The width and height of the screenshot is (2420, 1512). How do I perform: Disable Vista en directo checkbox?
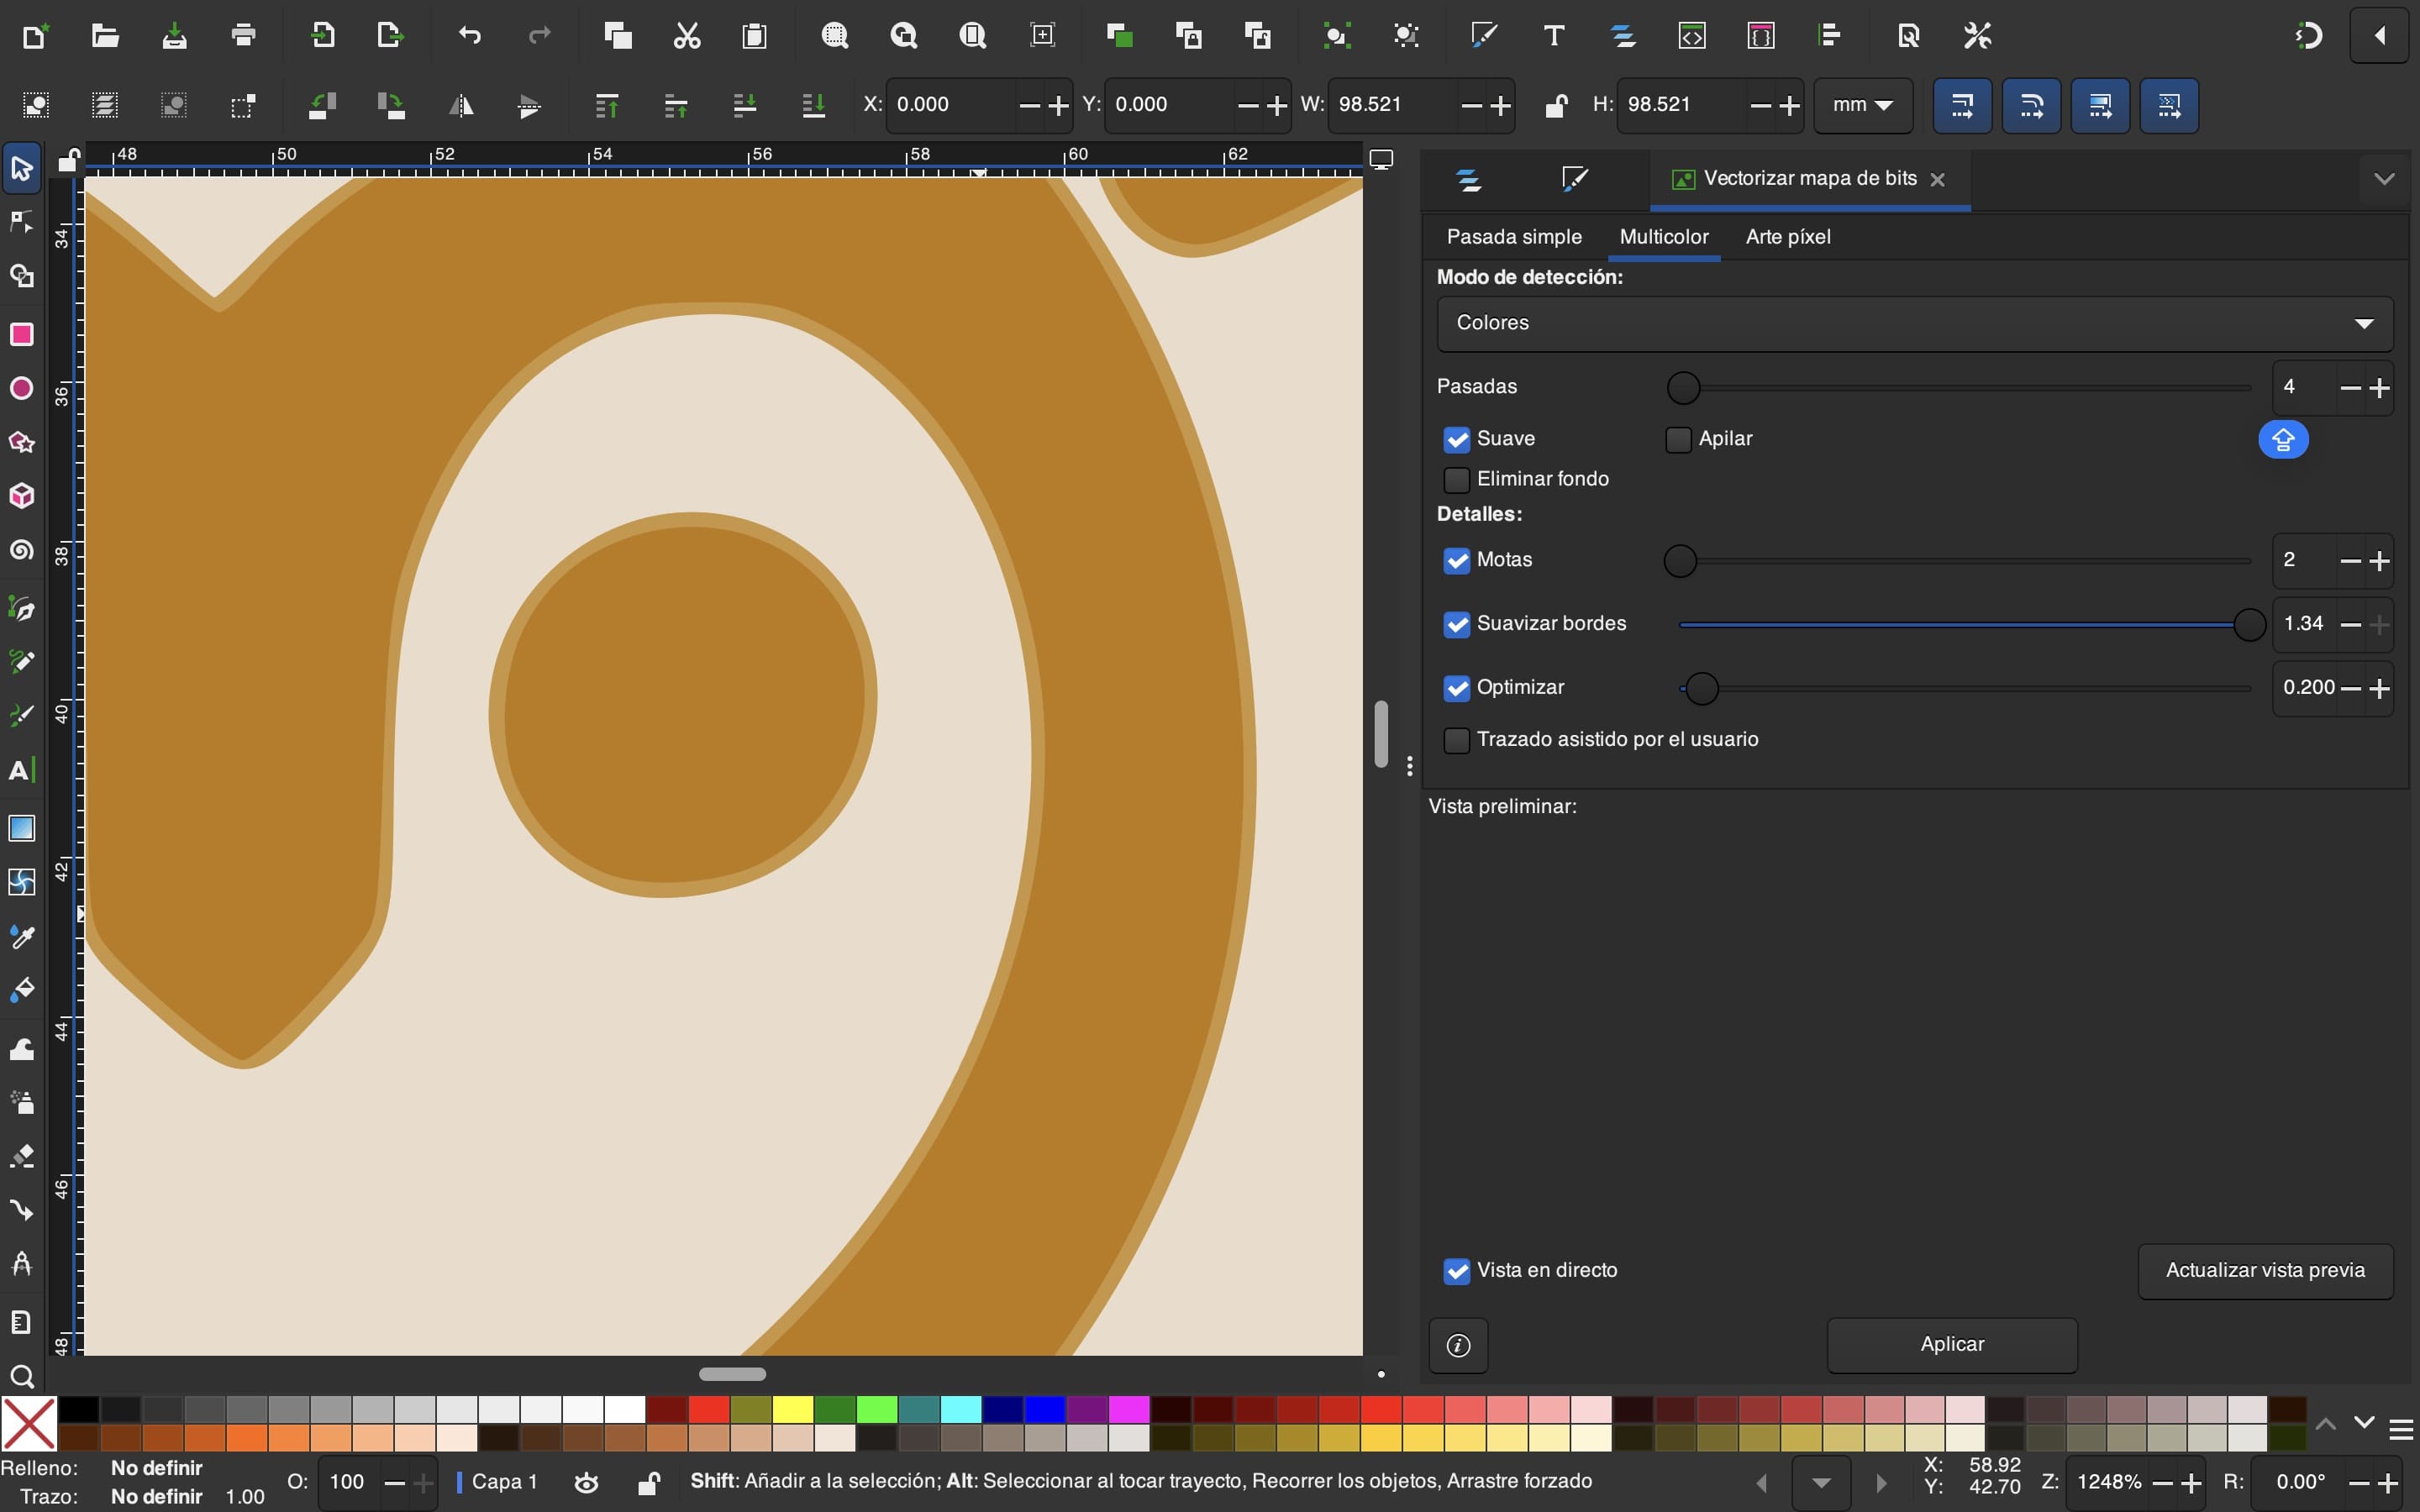pyautogui.click(x=1457, y=1271)
